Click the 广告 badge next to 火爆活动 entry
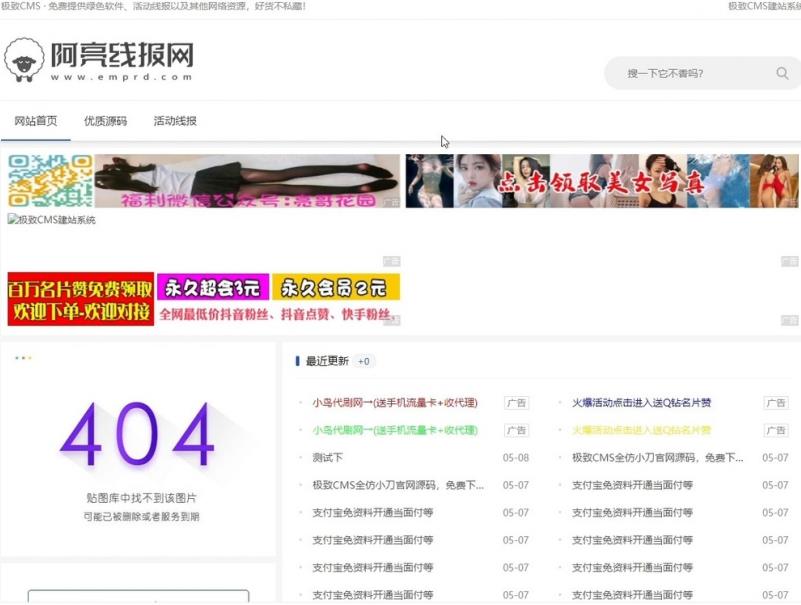 pyautogui.click(x=775, y=403)
